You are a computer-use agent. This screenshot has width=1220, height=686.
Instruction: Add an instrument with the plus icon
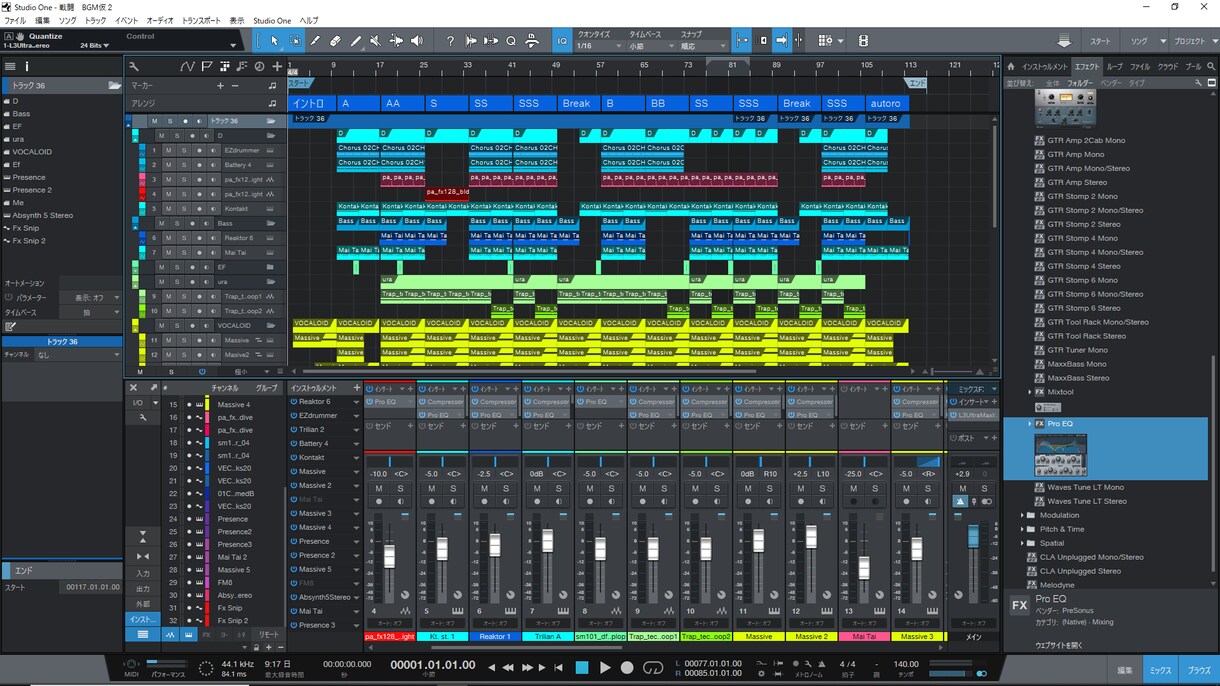point(356,388)
